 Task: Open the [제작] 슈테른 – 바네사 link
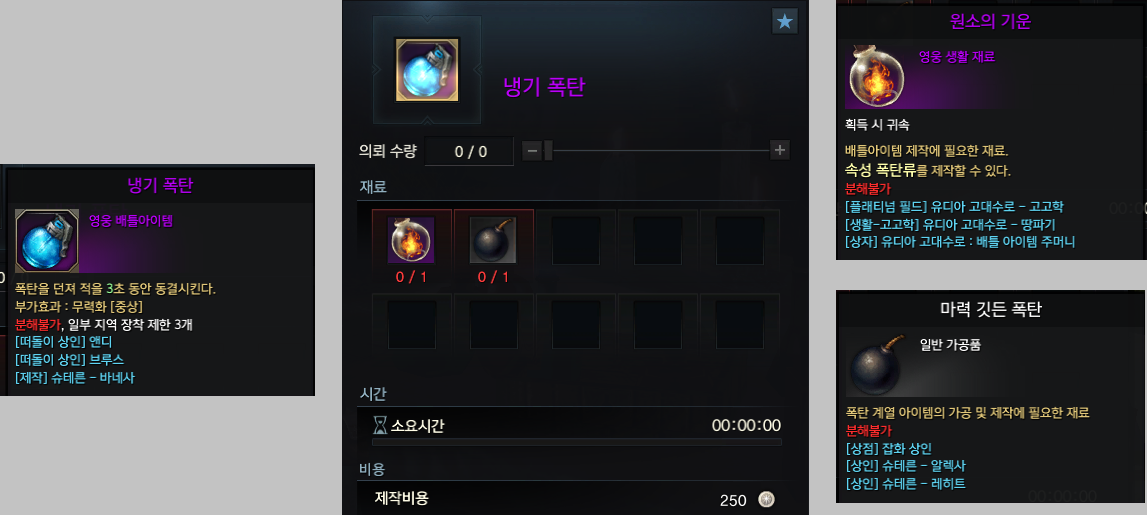[x=75, y=377]
